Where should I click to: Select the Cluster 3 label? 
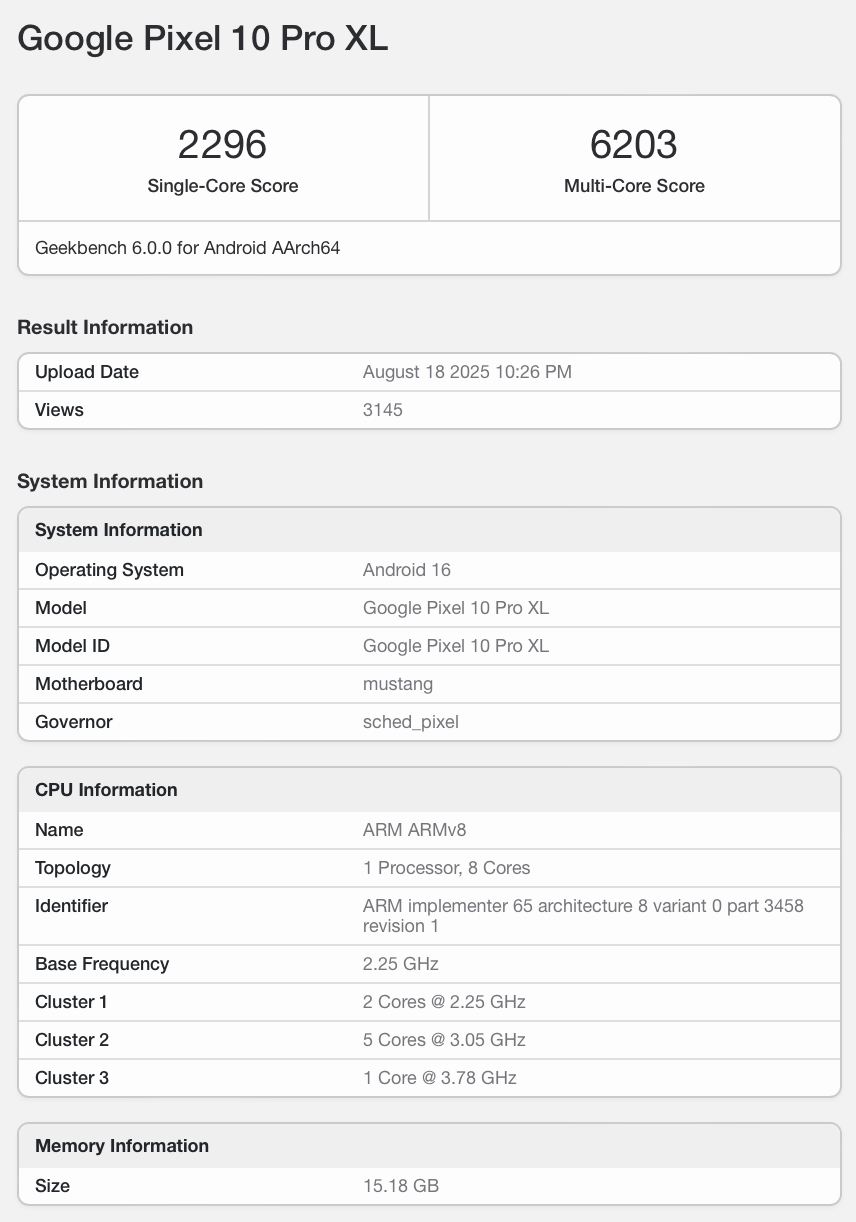[x=72, y=1078]
